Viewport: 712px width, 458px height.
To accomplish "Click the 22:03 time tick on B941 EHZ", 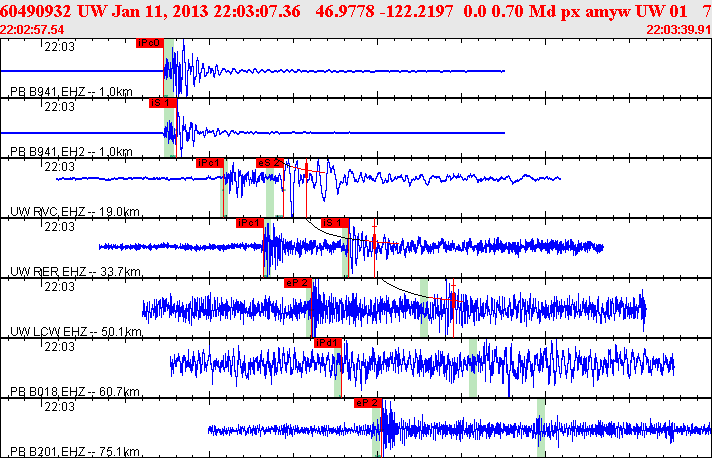I will pos(59,47).
